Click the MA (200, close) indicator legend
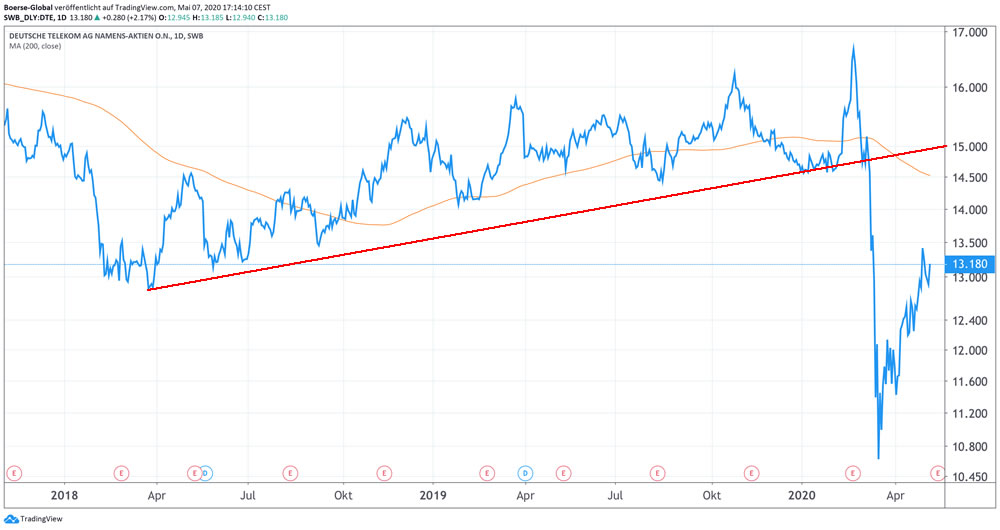Screen dimensions: 1000x530 35,46
